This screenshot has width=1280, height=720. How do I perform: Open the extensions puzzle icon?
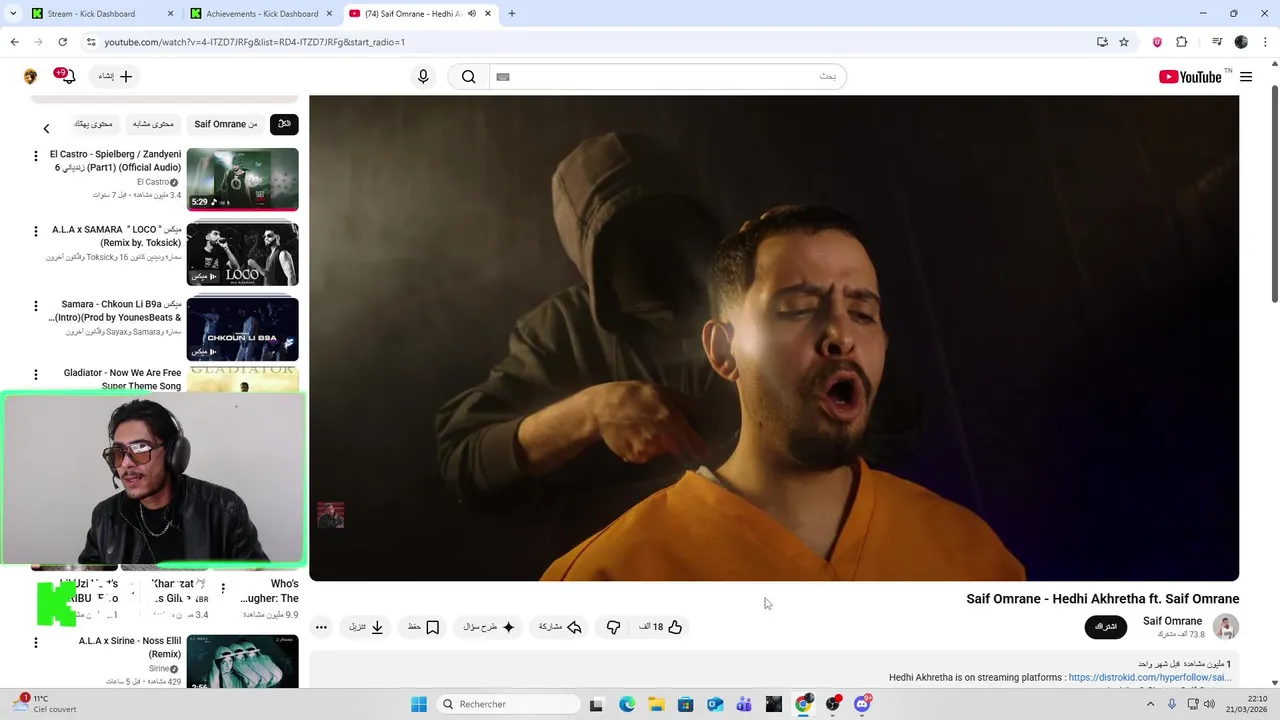pos(1182,42)
